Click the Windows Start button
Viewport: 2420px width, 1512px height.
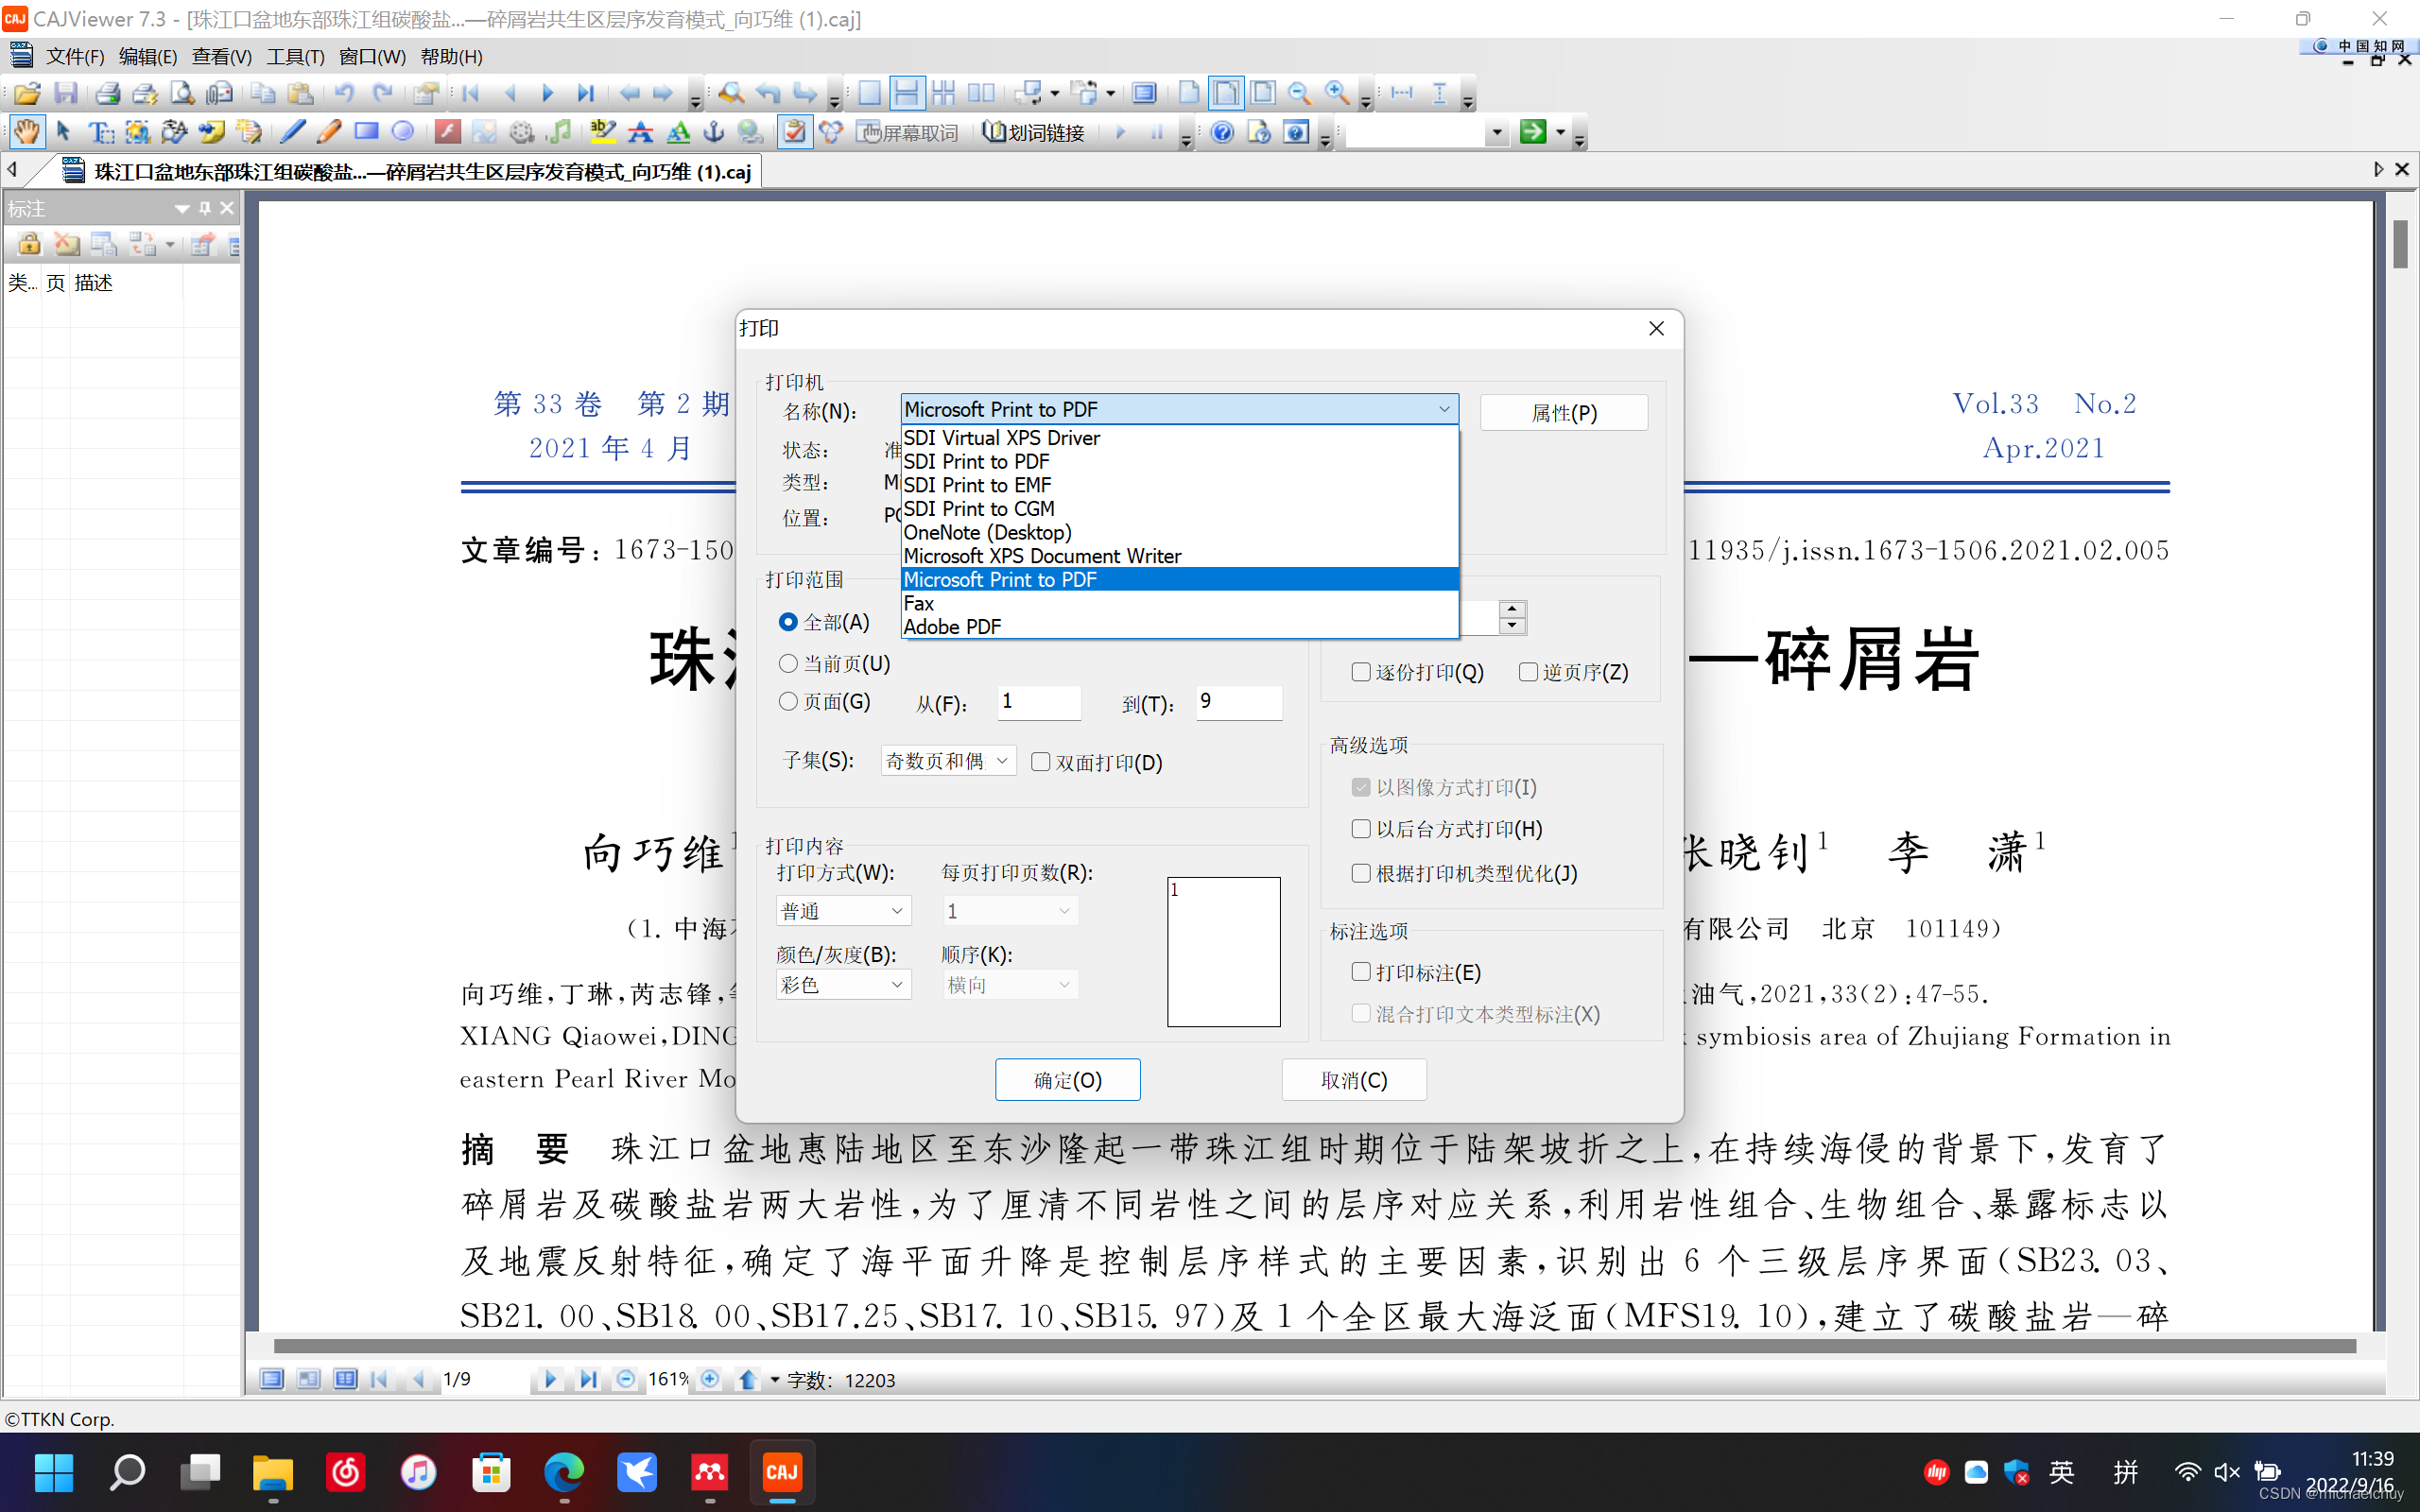(x=54, y=1471)
